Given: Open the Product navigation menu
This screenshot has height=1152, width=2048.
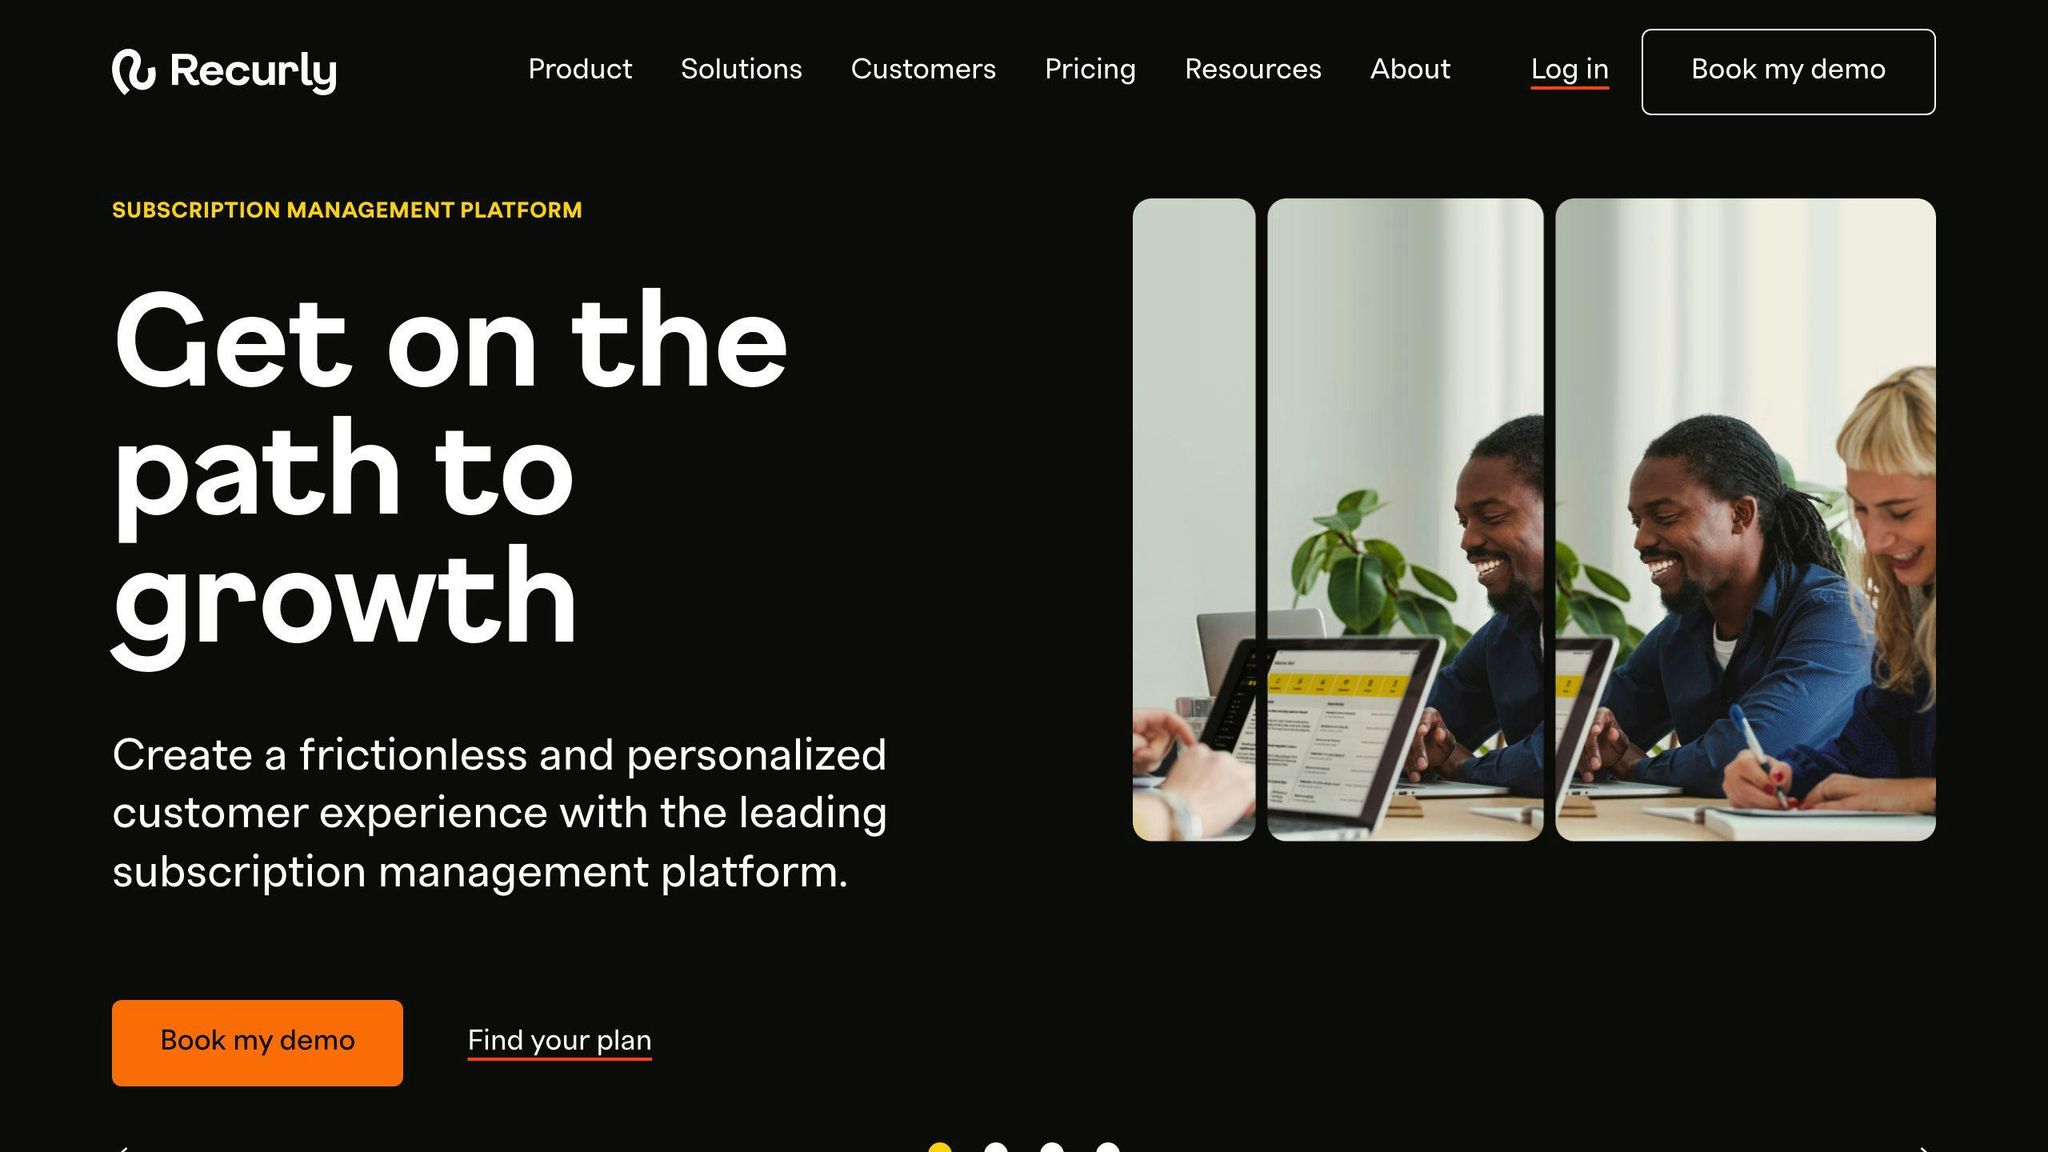Looking at the screenshot, I should click(580, 69).
